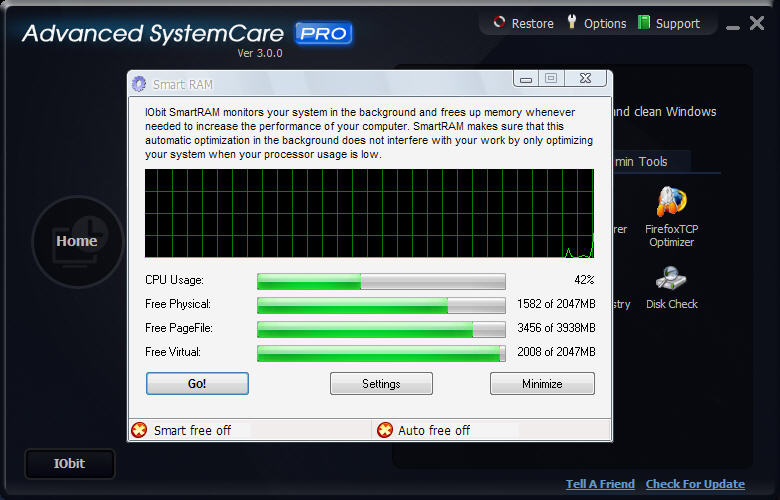780x500 pixels.
Task: Click the Free PageFile label
Action: (x=179, y=328)
